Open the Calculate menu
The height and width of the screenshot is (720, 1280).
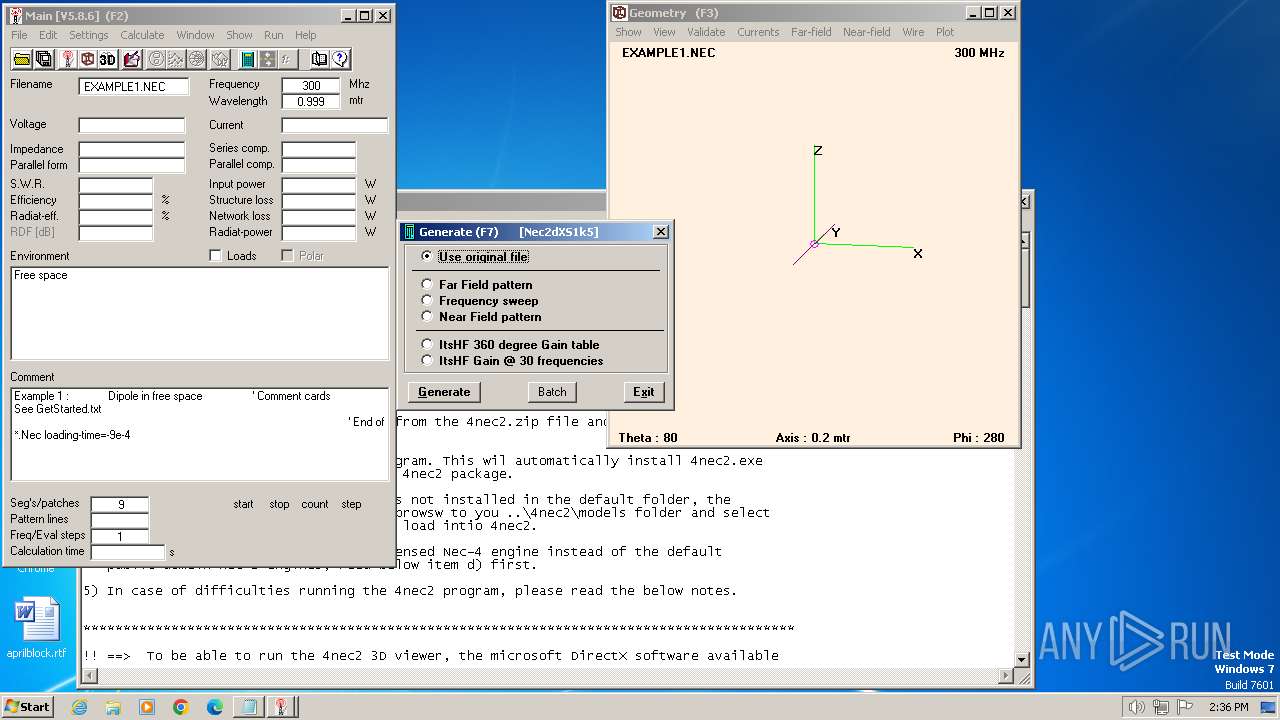coord(142,35)
